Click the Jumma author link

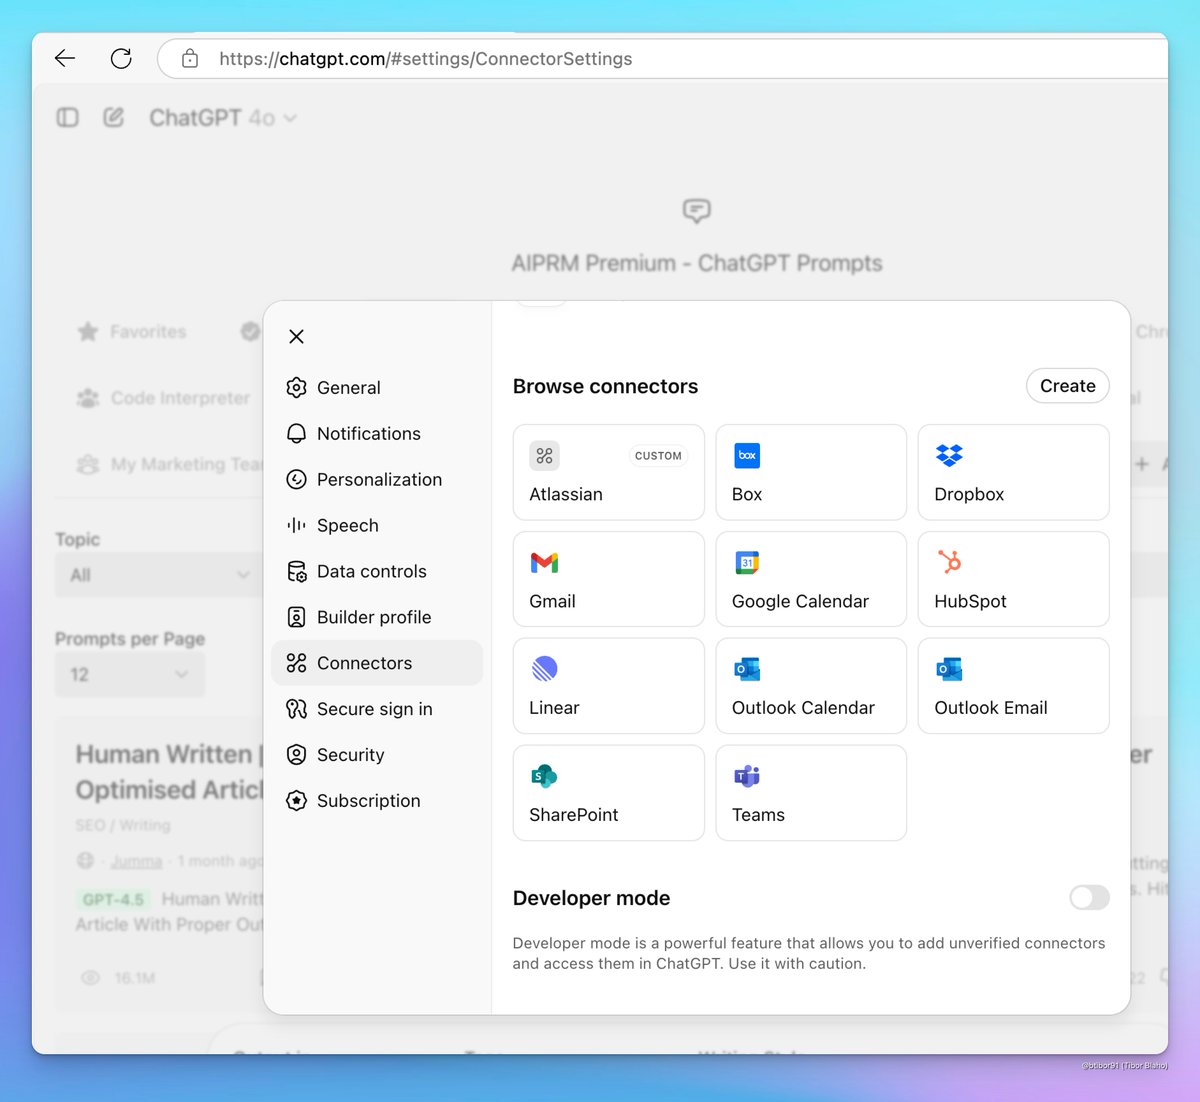point(136,861)
